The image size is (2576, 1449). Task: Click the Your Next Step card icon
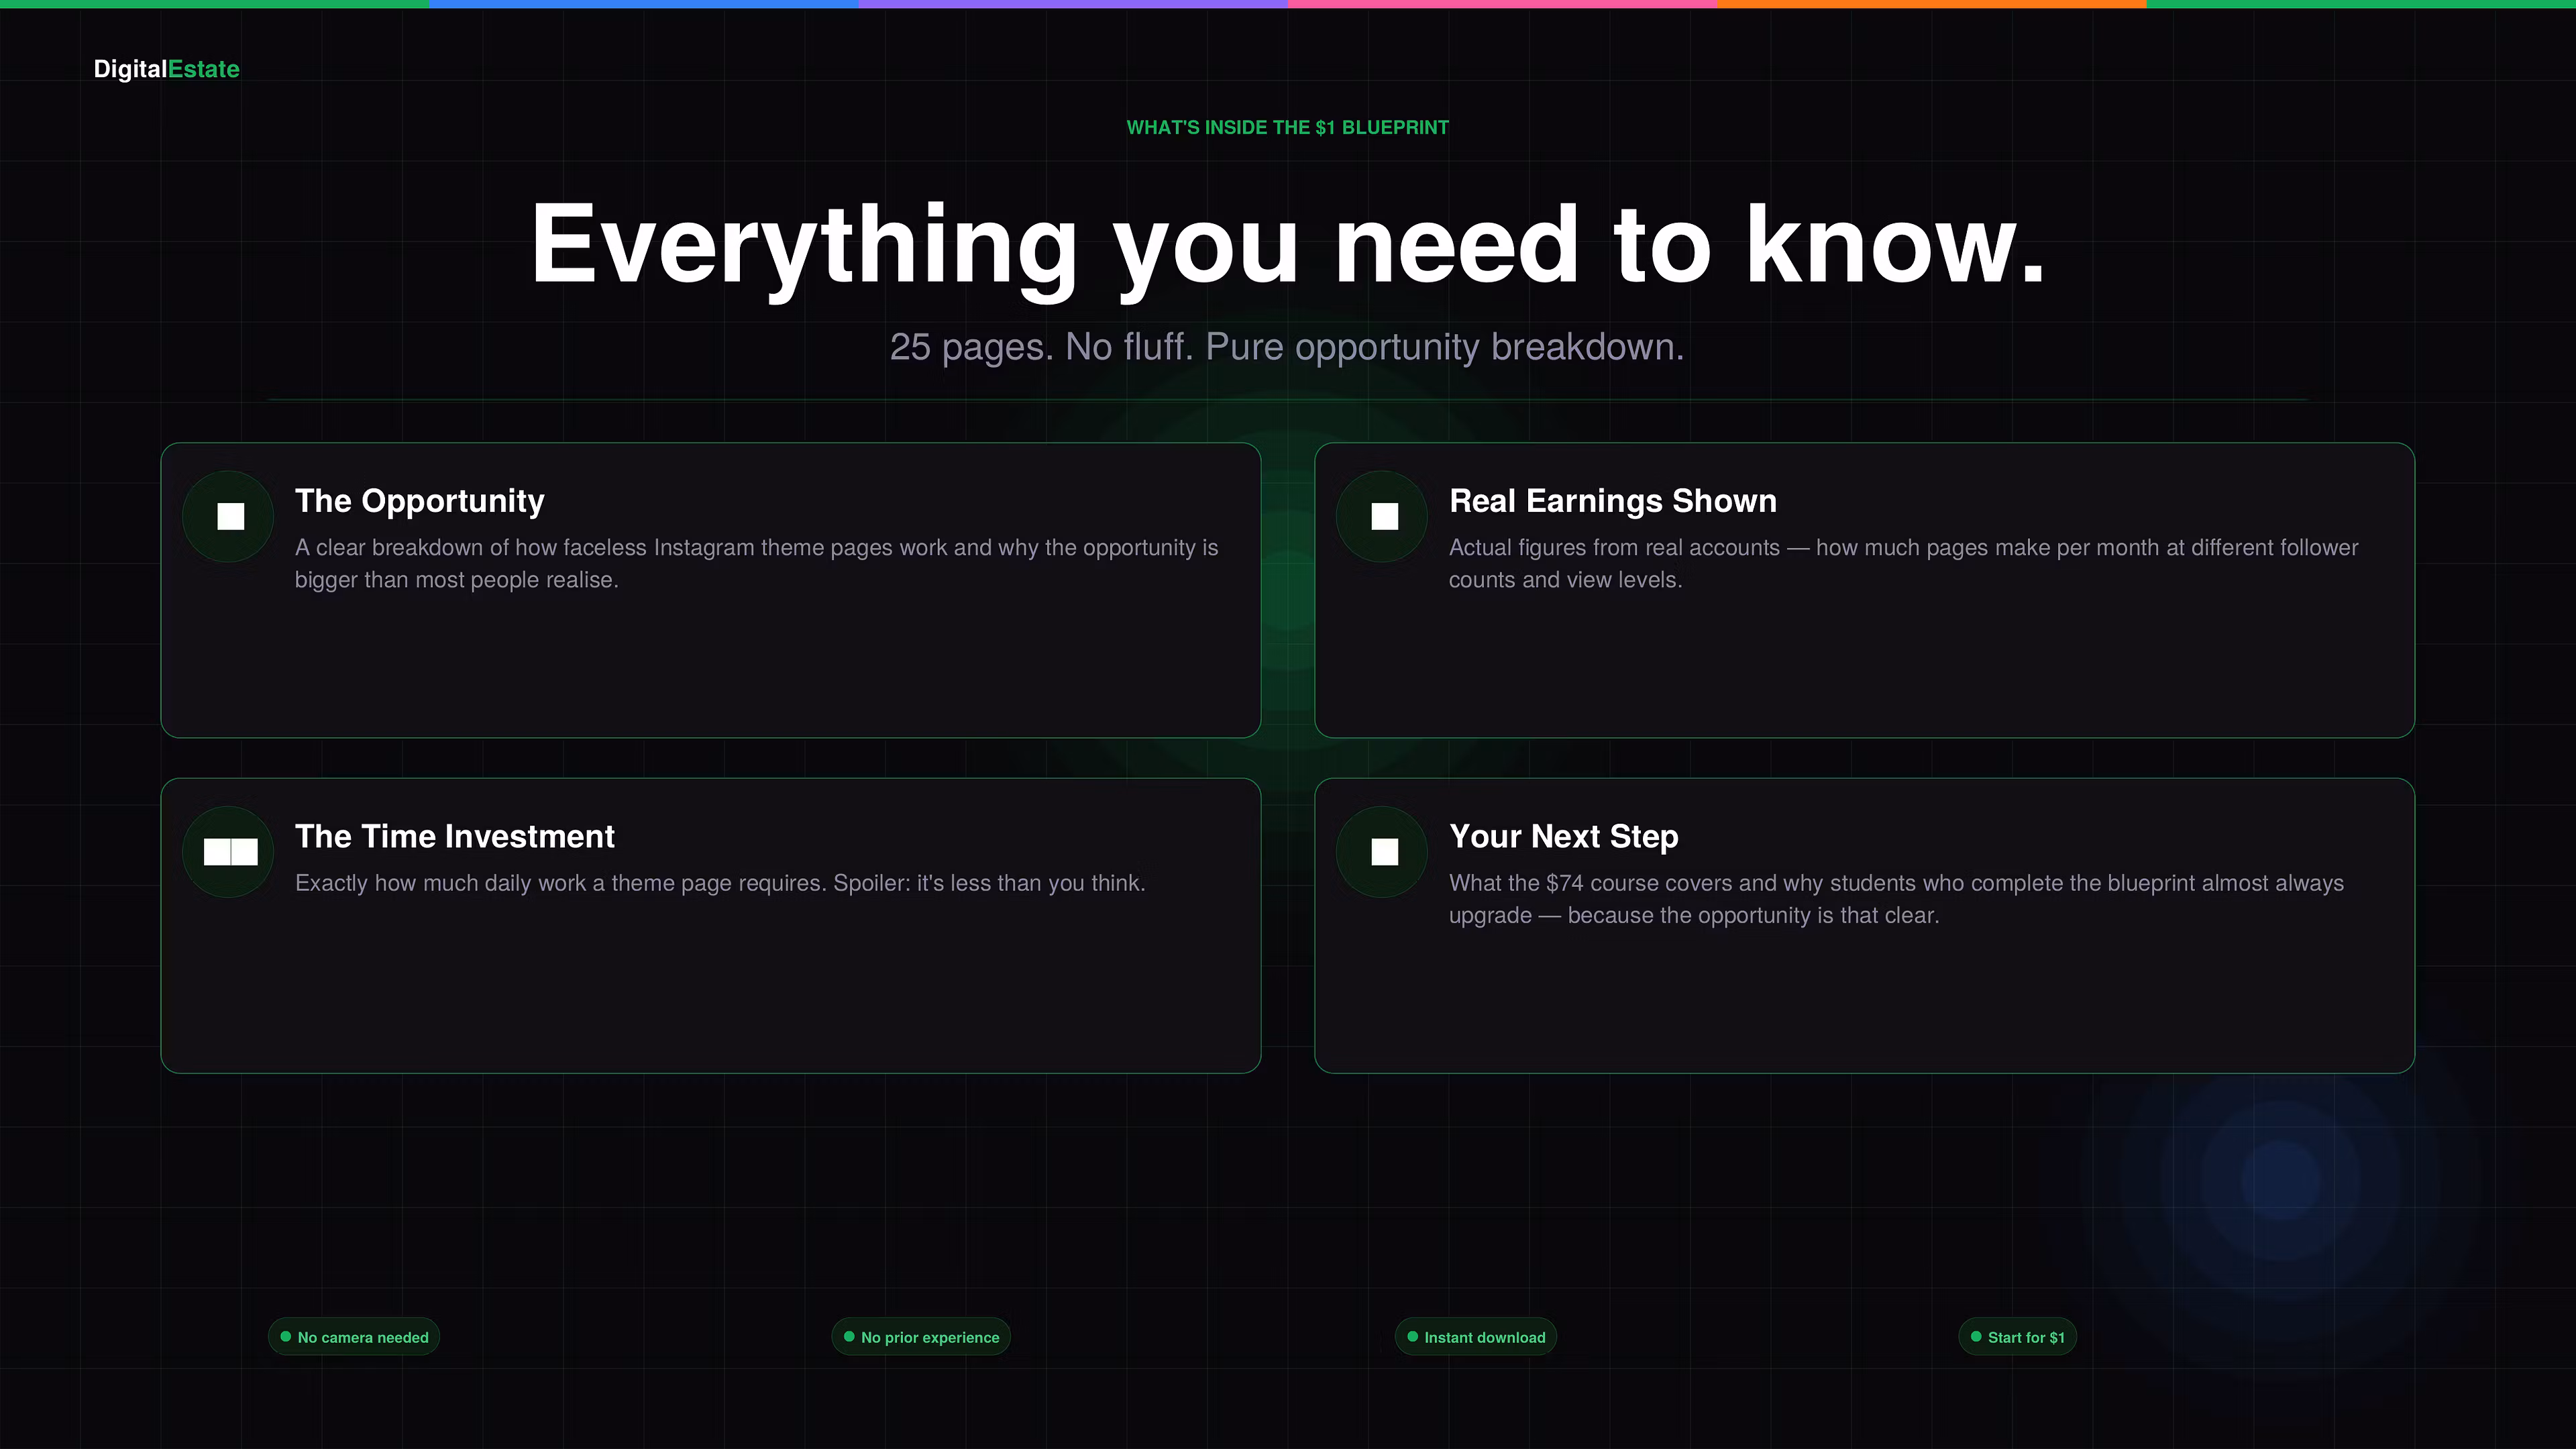point(1383,852)
